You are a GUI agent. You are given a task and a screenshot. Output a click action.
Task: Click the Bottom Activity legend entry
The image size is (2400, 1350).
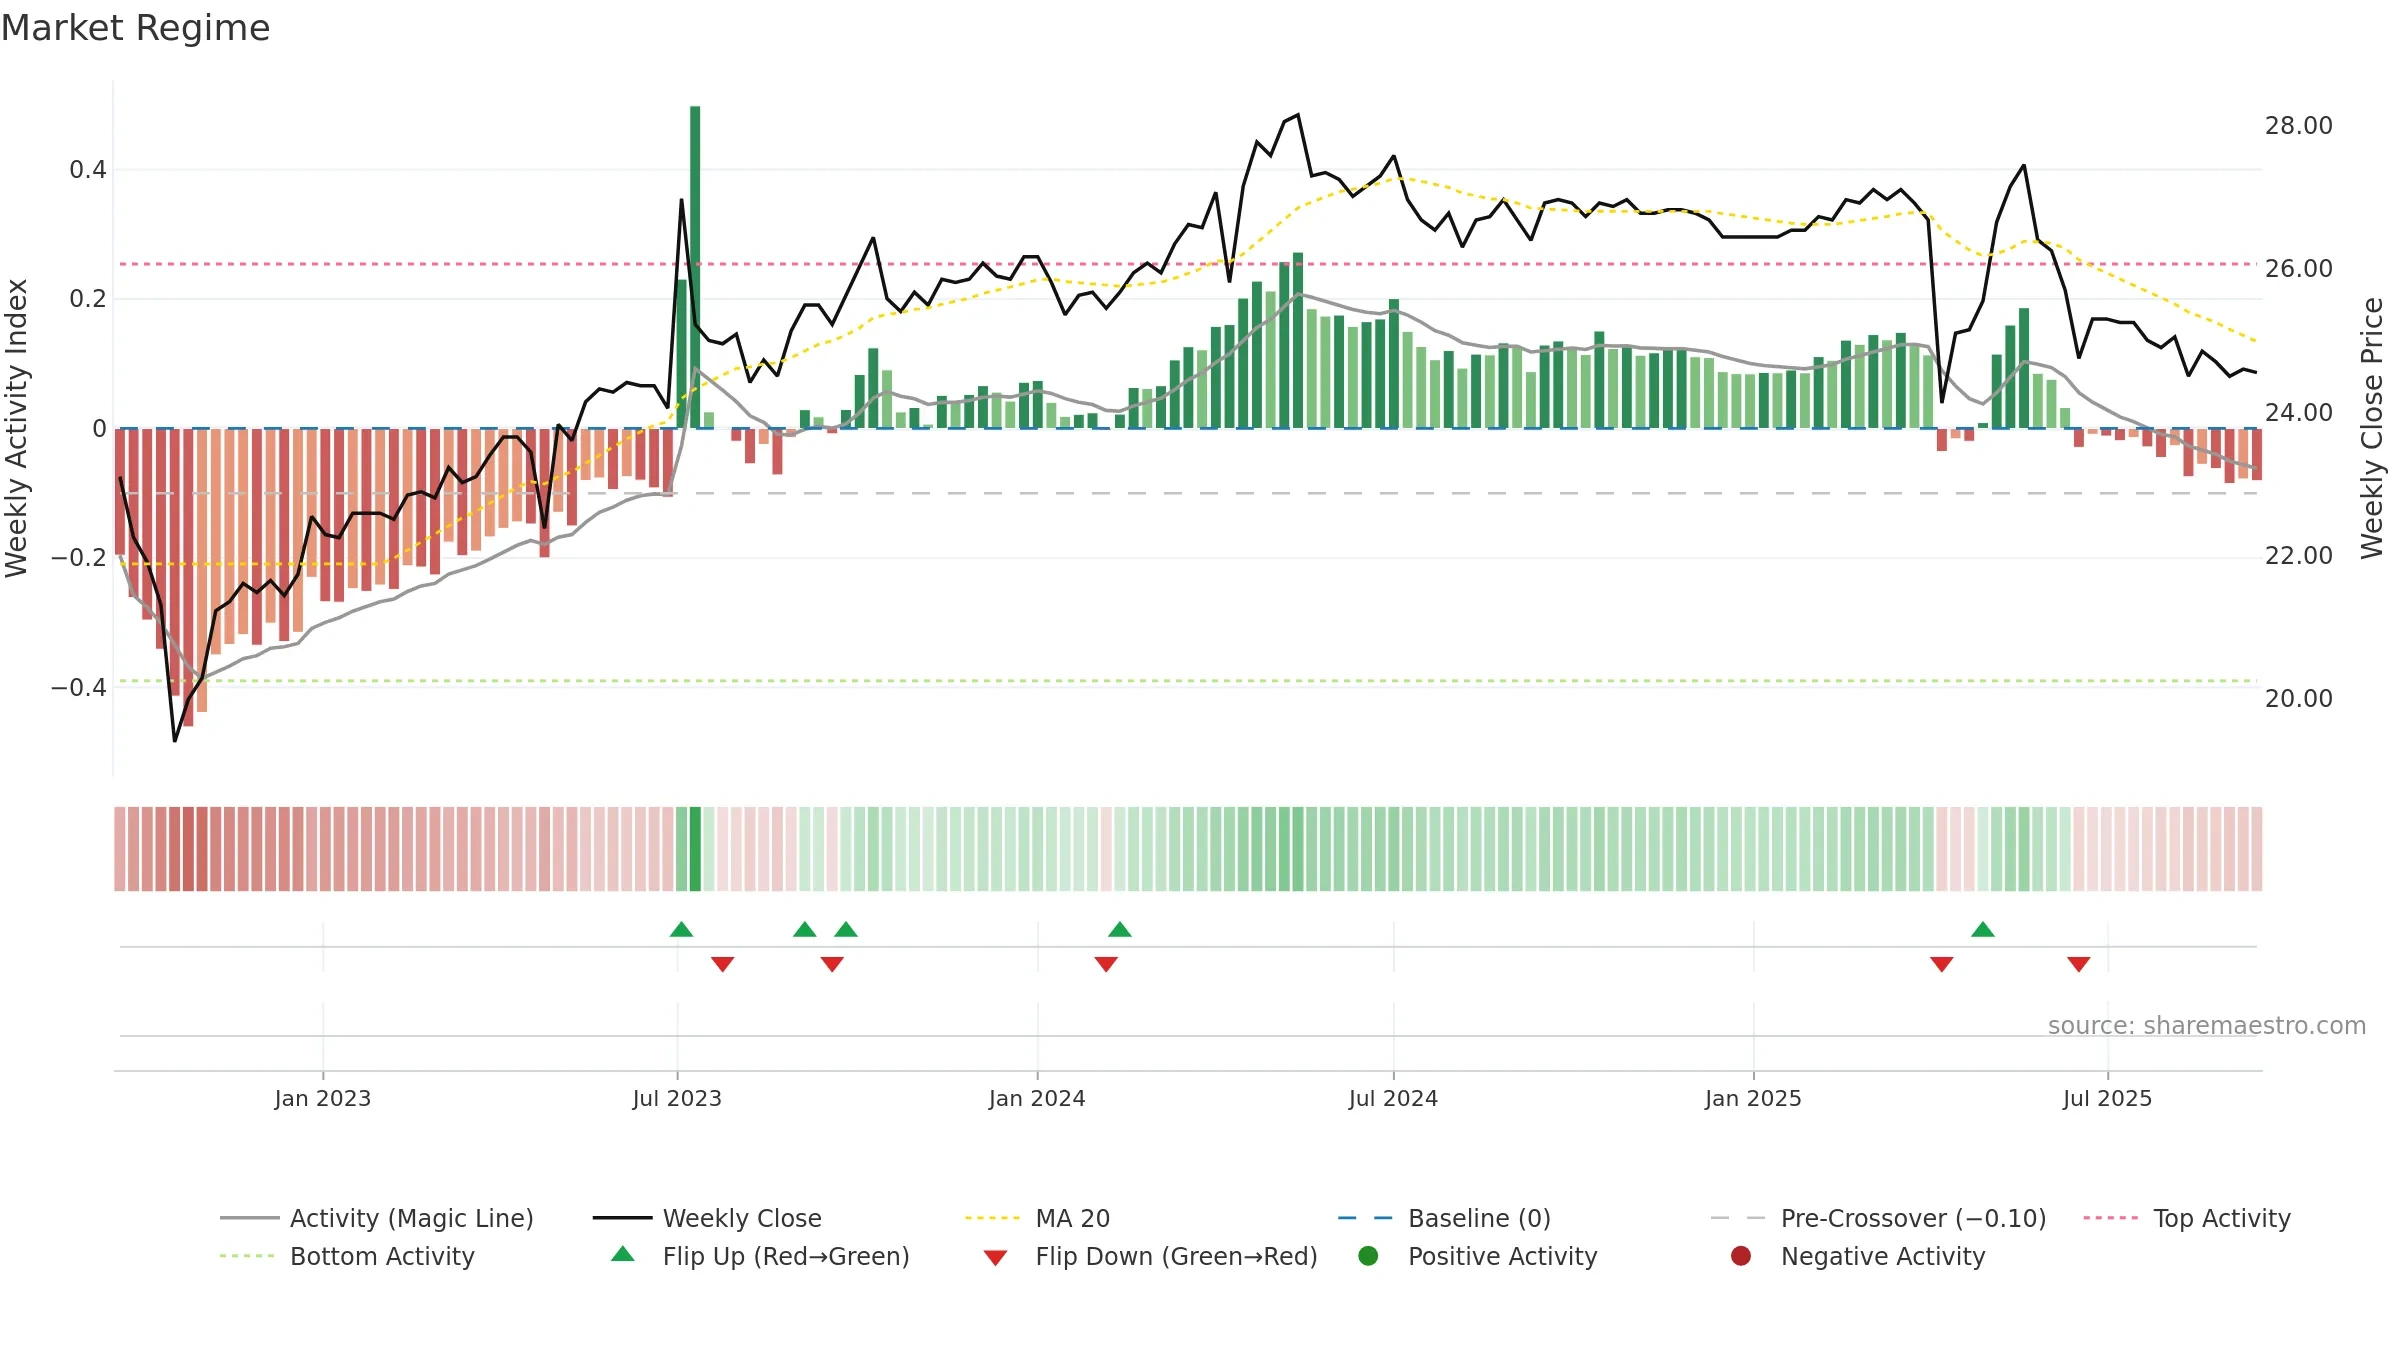pyautogui.click(x=347, y=1256)
